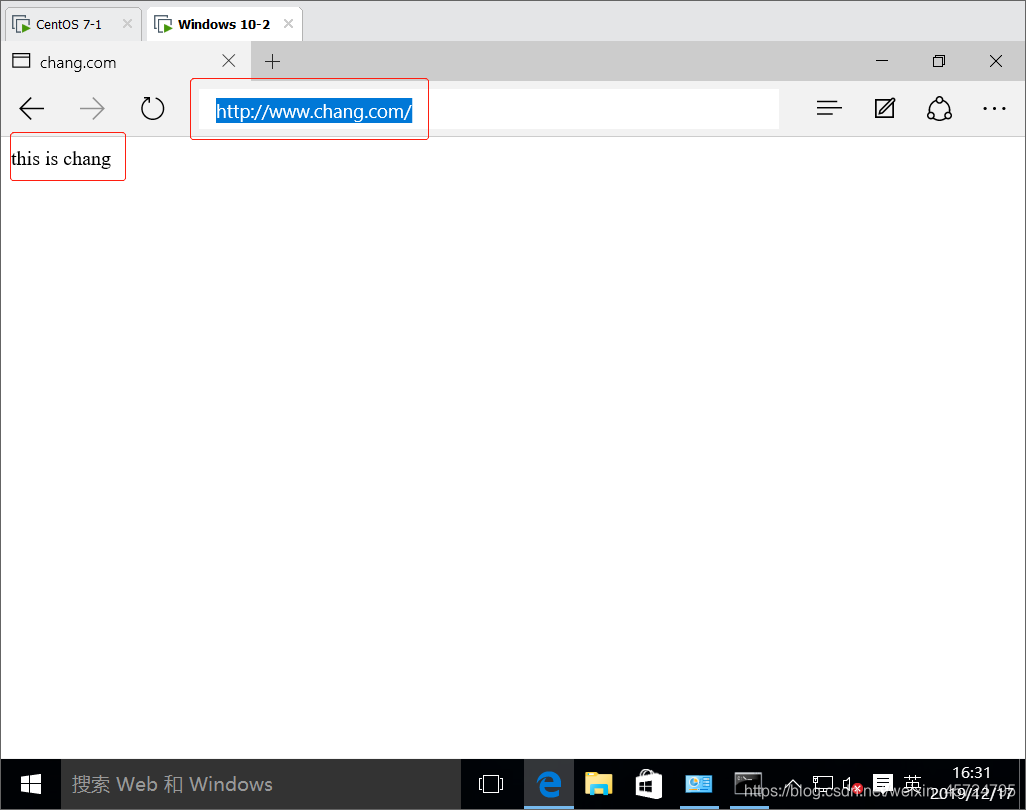The image size is (1026, 810).
Task: Open the Action Center notifications
Action: pyautogui.click(x=883, y=783)
